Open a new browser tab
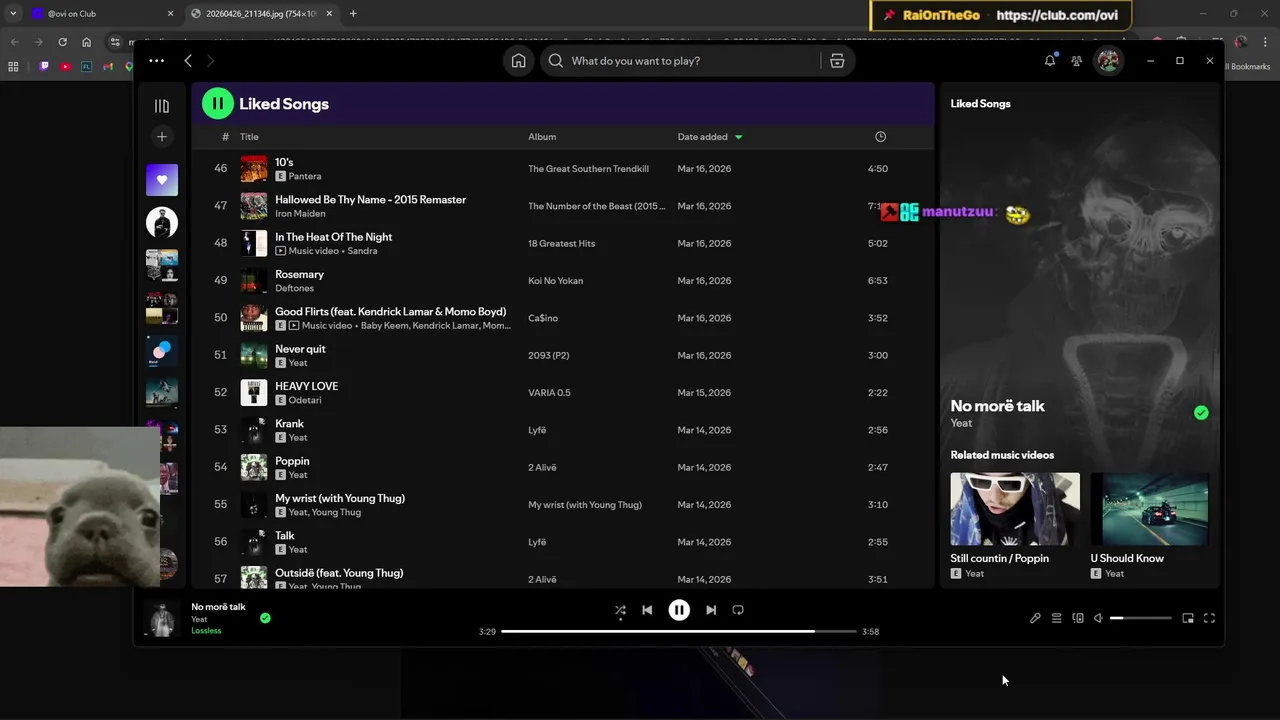Viewport: 1280px width, 720px height. (353, 14)
